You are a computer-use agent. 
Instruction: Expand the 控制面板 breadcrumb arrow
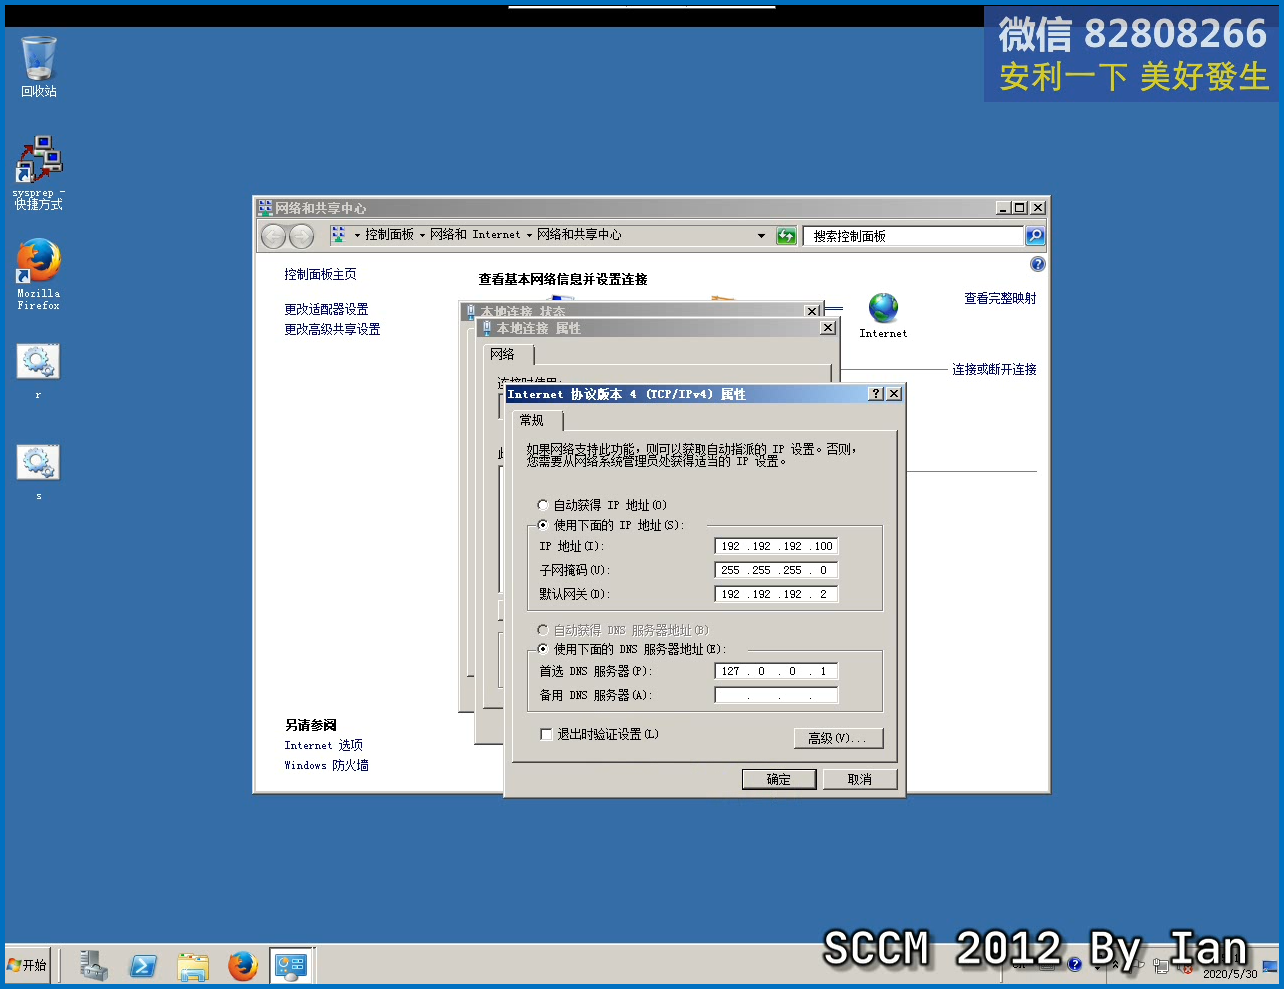(x=422, y=235)
